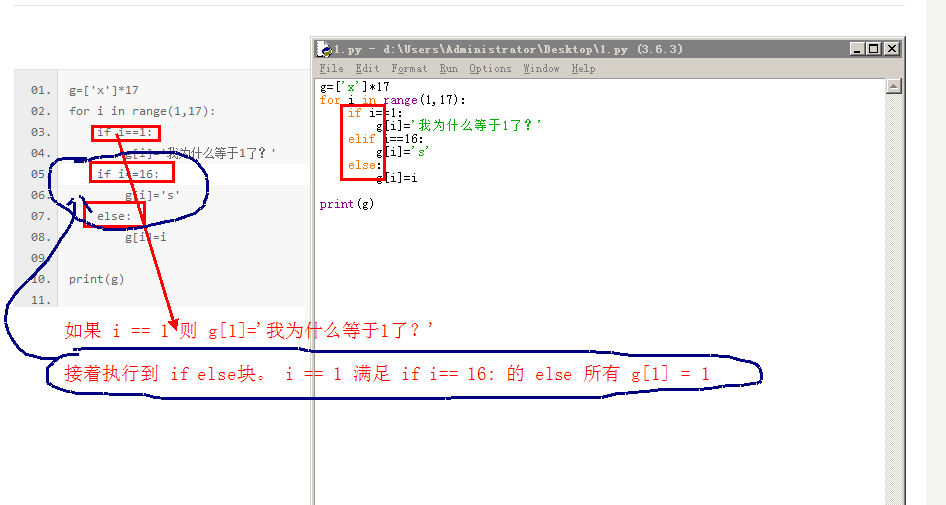The image size is (946, 505).
Task: Close the 1.py editor window
Action: 891,48
